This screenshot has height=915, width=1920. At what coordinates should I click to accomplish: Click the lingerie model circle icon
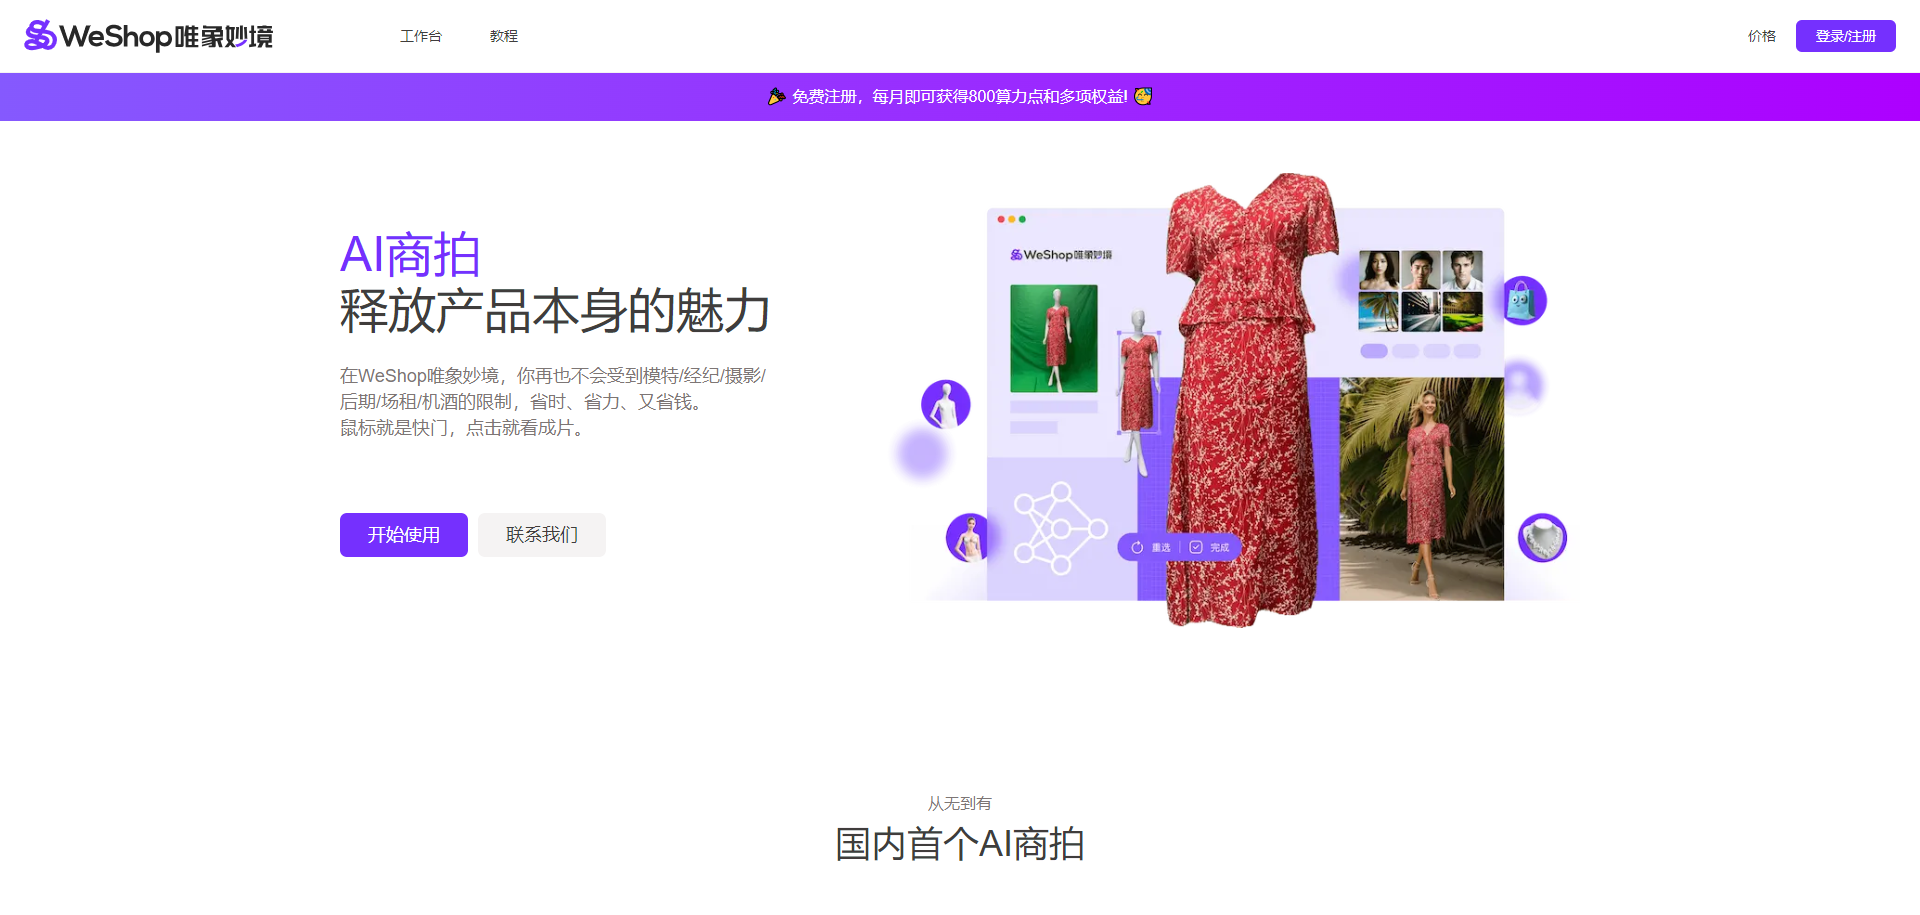[x=967, y=538]
